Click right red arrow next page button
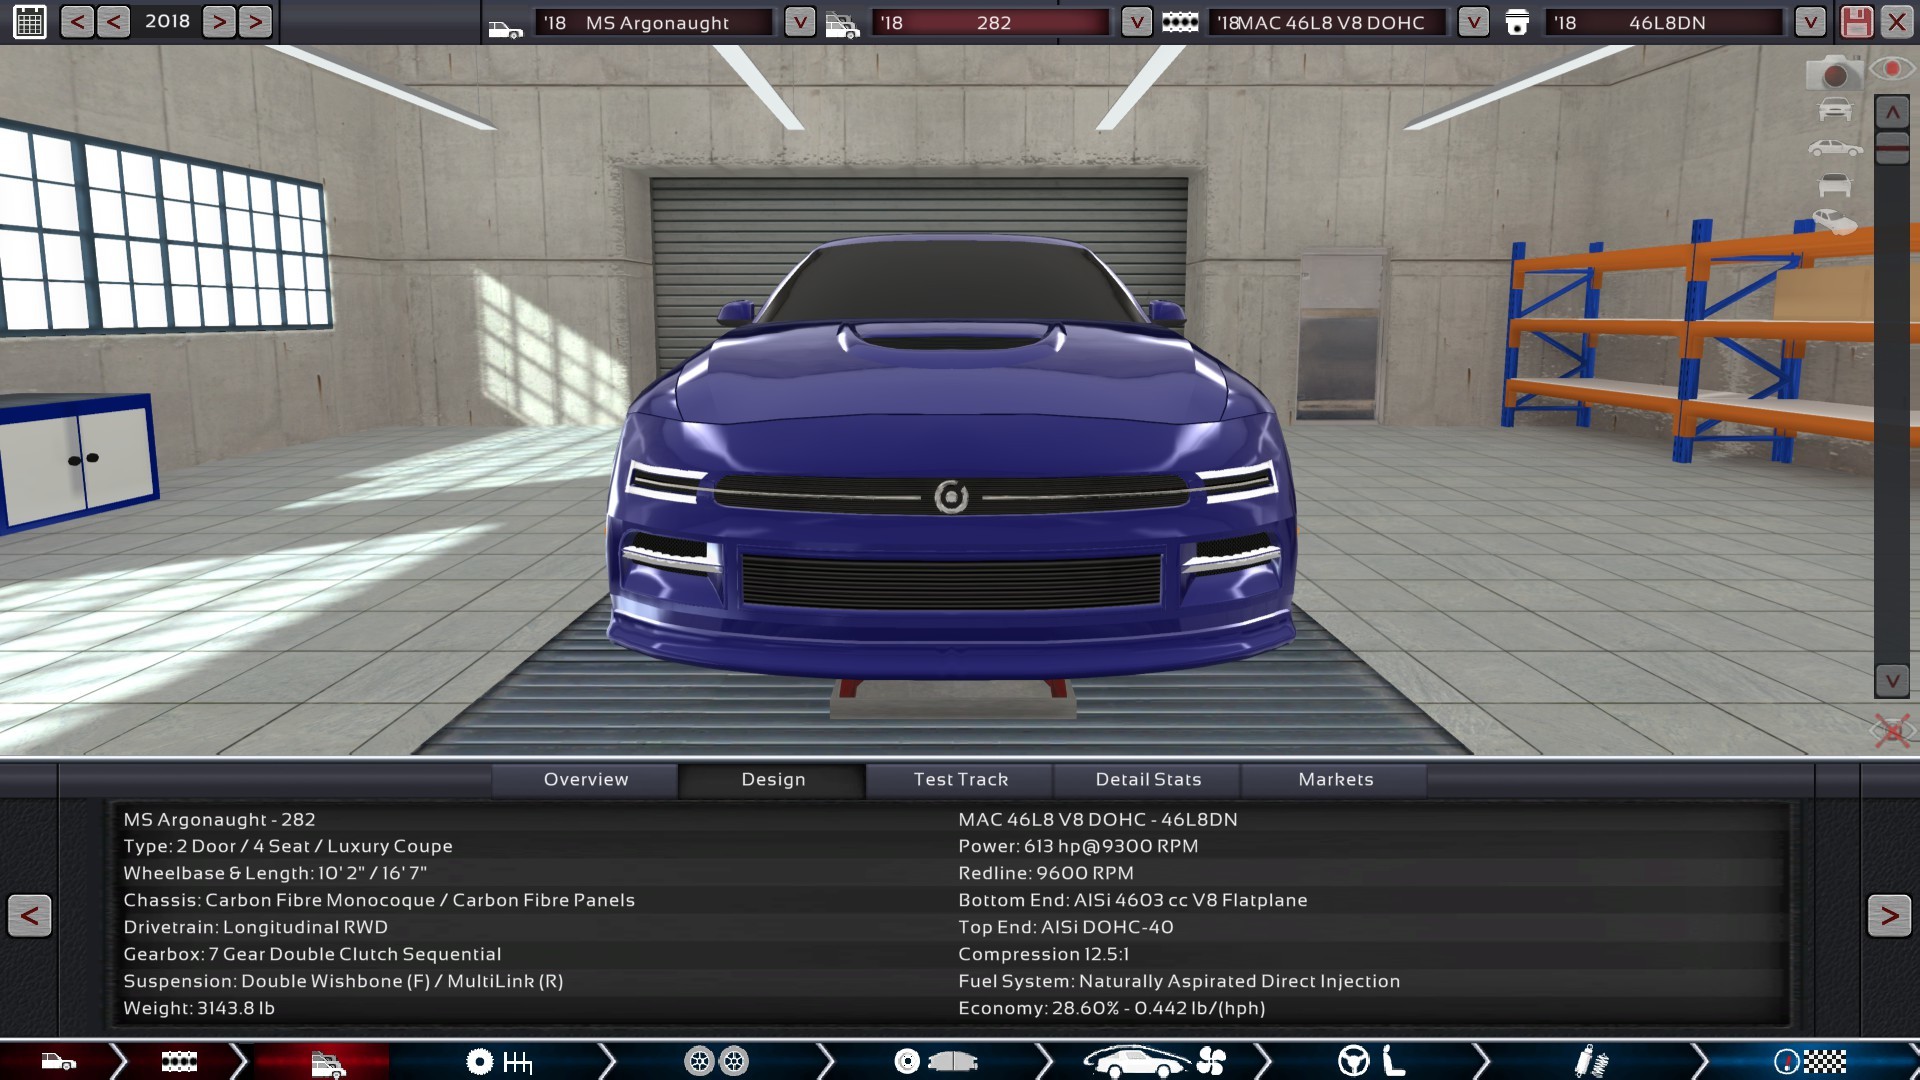The width and height of the screenshot is (1920, 1080). [1888, 915]
